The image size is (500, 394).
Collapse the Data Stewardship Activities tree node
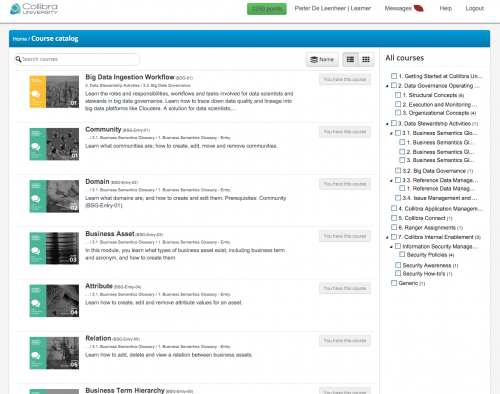(x=387, y=124)
